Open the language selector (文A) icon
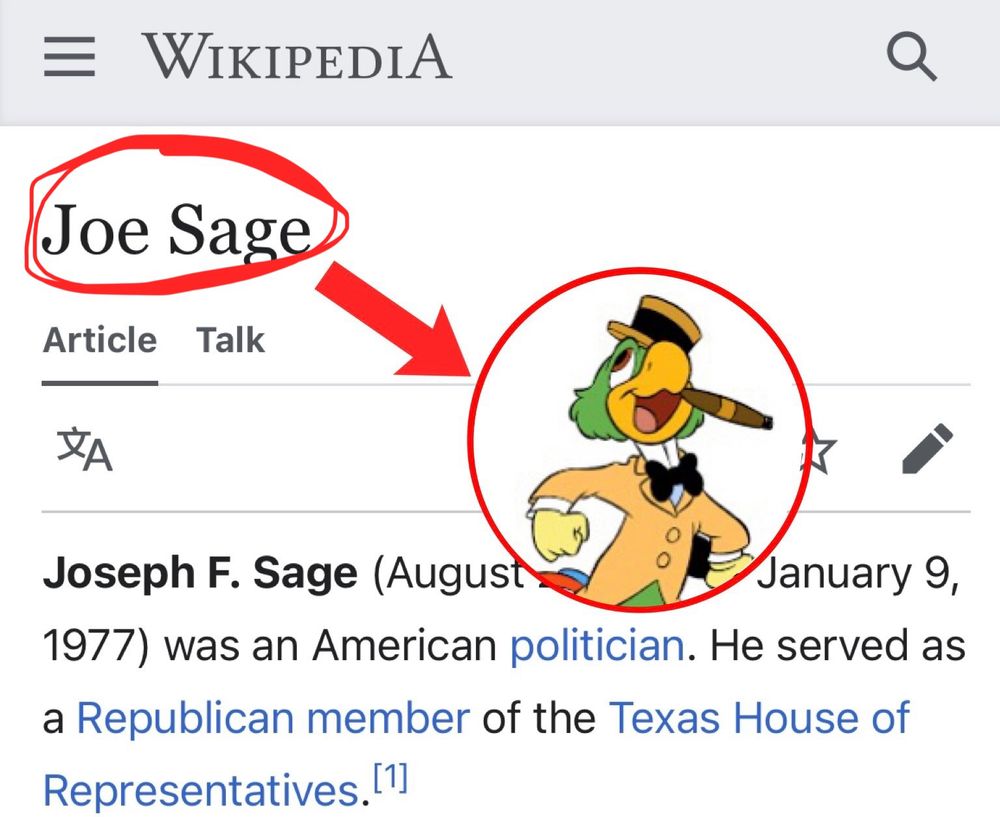The height and width of the screenshot is (817, 1000). 83,449
